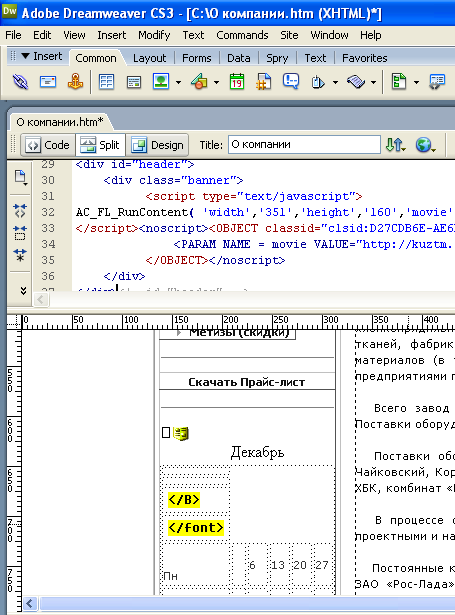Screen dimensions: 455x615
Task: Click the yellow </B> tag marker
Action: 184,500
